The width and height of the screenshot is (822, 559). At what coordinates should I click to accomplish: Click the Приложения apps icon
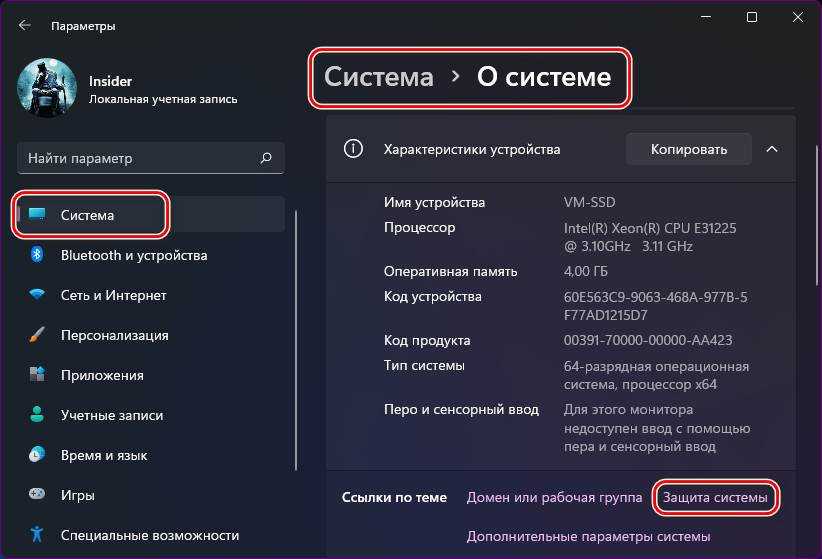tap(37, 375)
